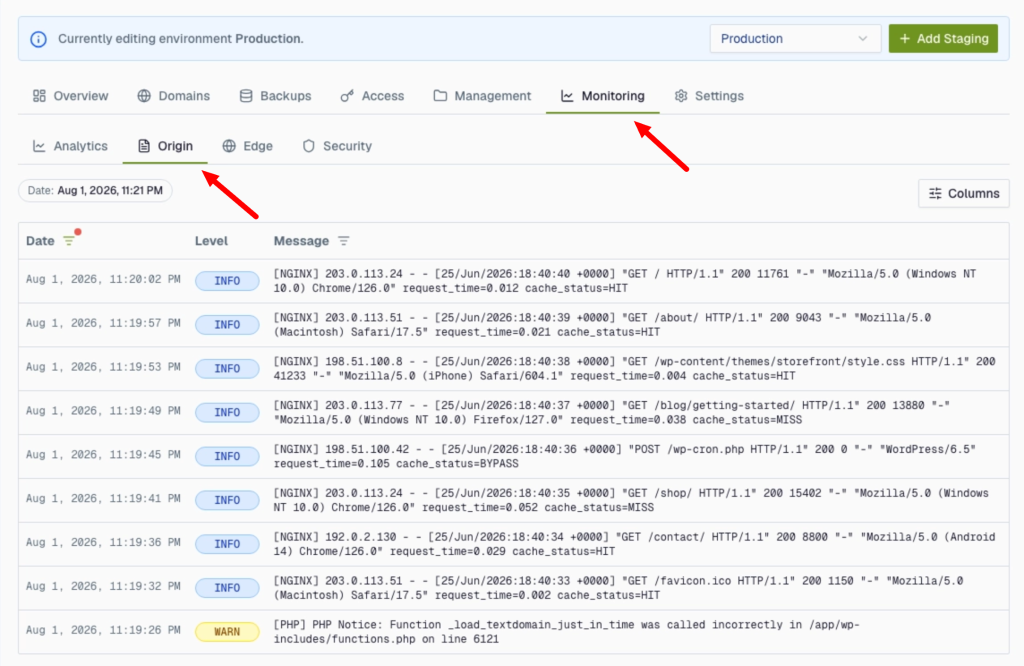This screenshot has width=1024, height=666.
Task: Click INFO badge in 11:19:49 PM row
Action: (227, 412)
